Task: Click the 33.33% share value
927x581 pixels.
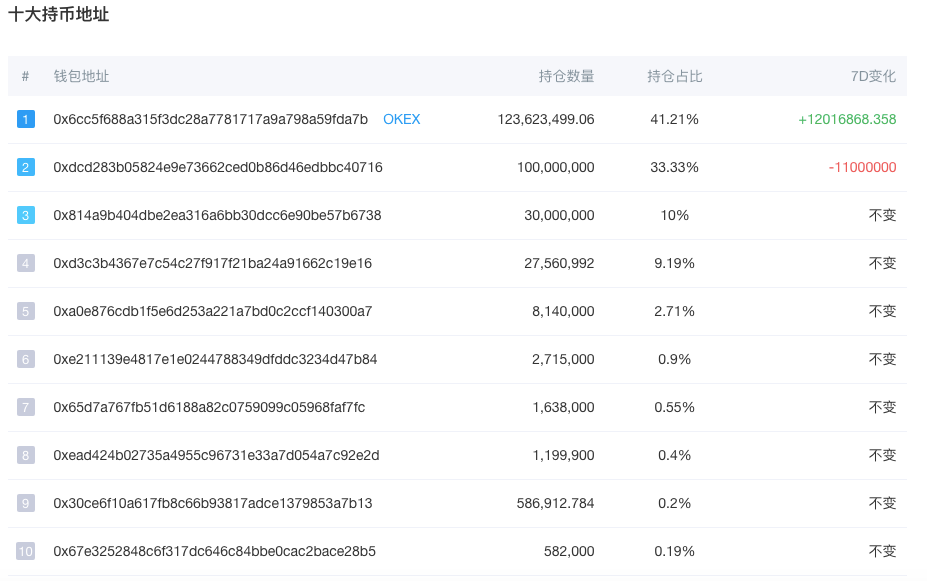Action: pos(675,167)
